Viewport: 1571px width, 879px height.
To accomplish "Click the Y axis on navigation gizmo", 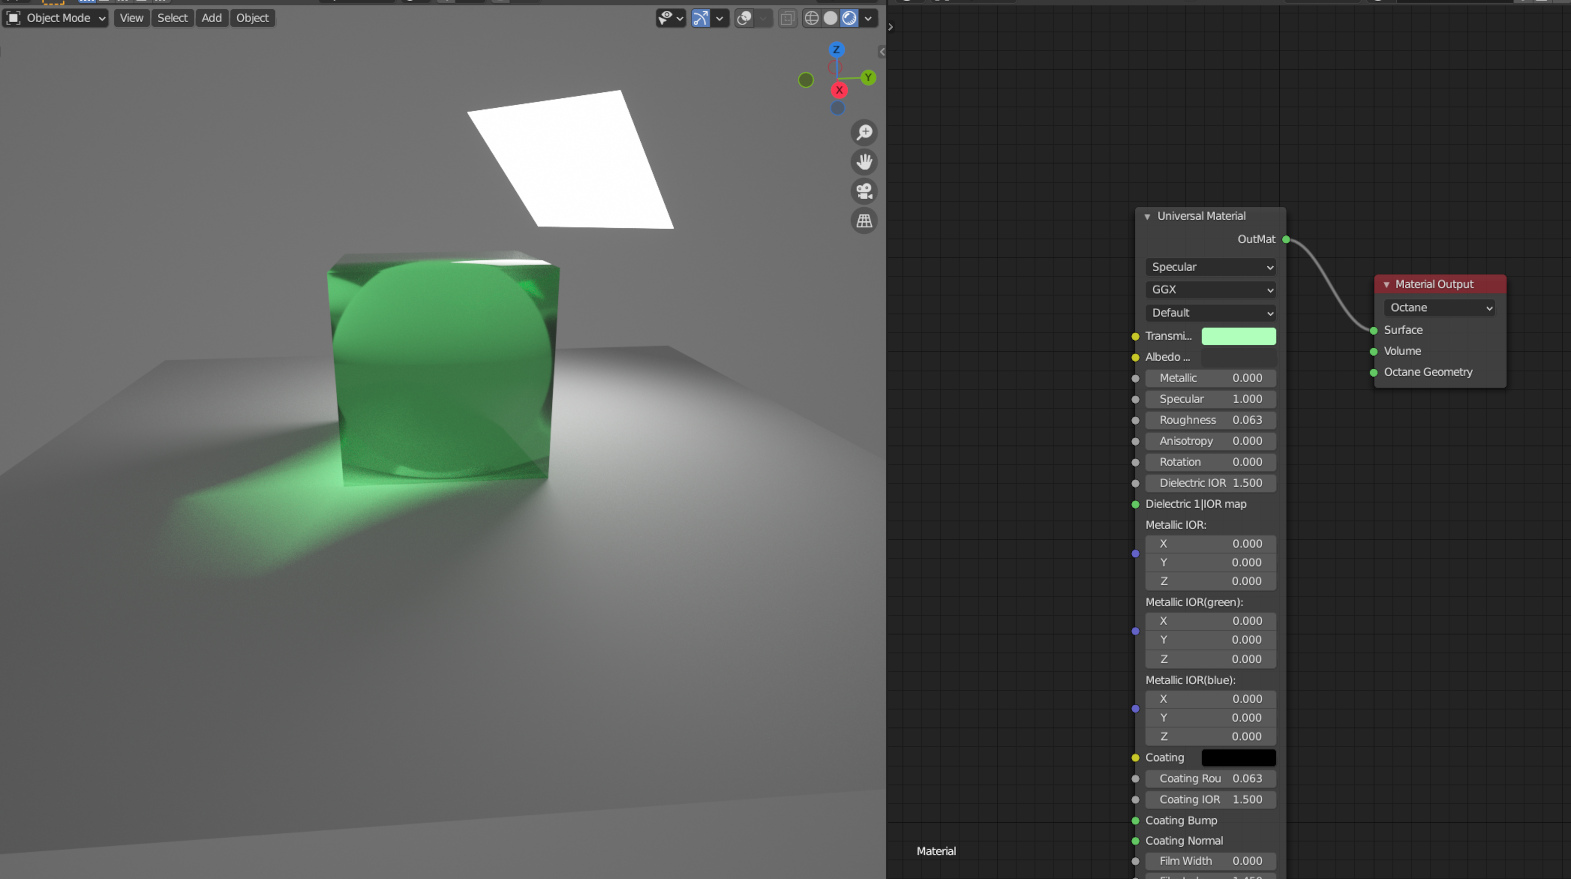I will coord(868,77).
